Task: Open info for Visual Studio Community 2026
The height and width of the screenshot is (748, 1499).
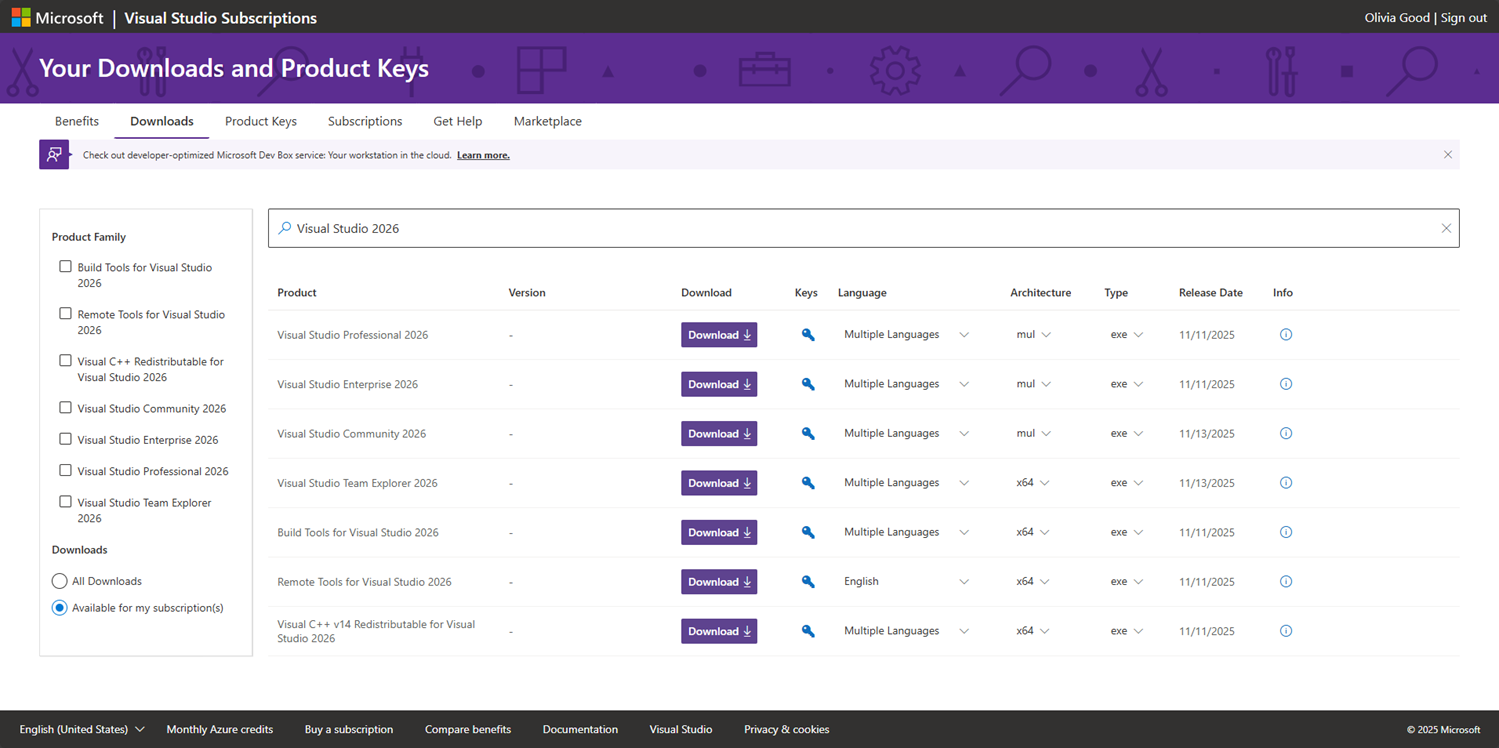Action: (1285, 433)
